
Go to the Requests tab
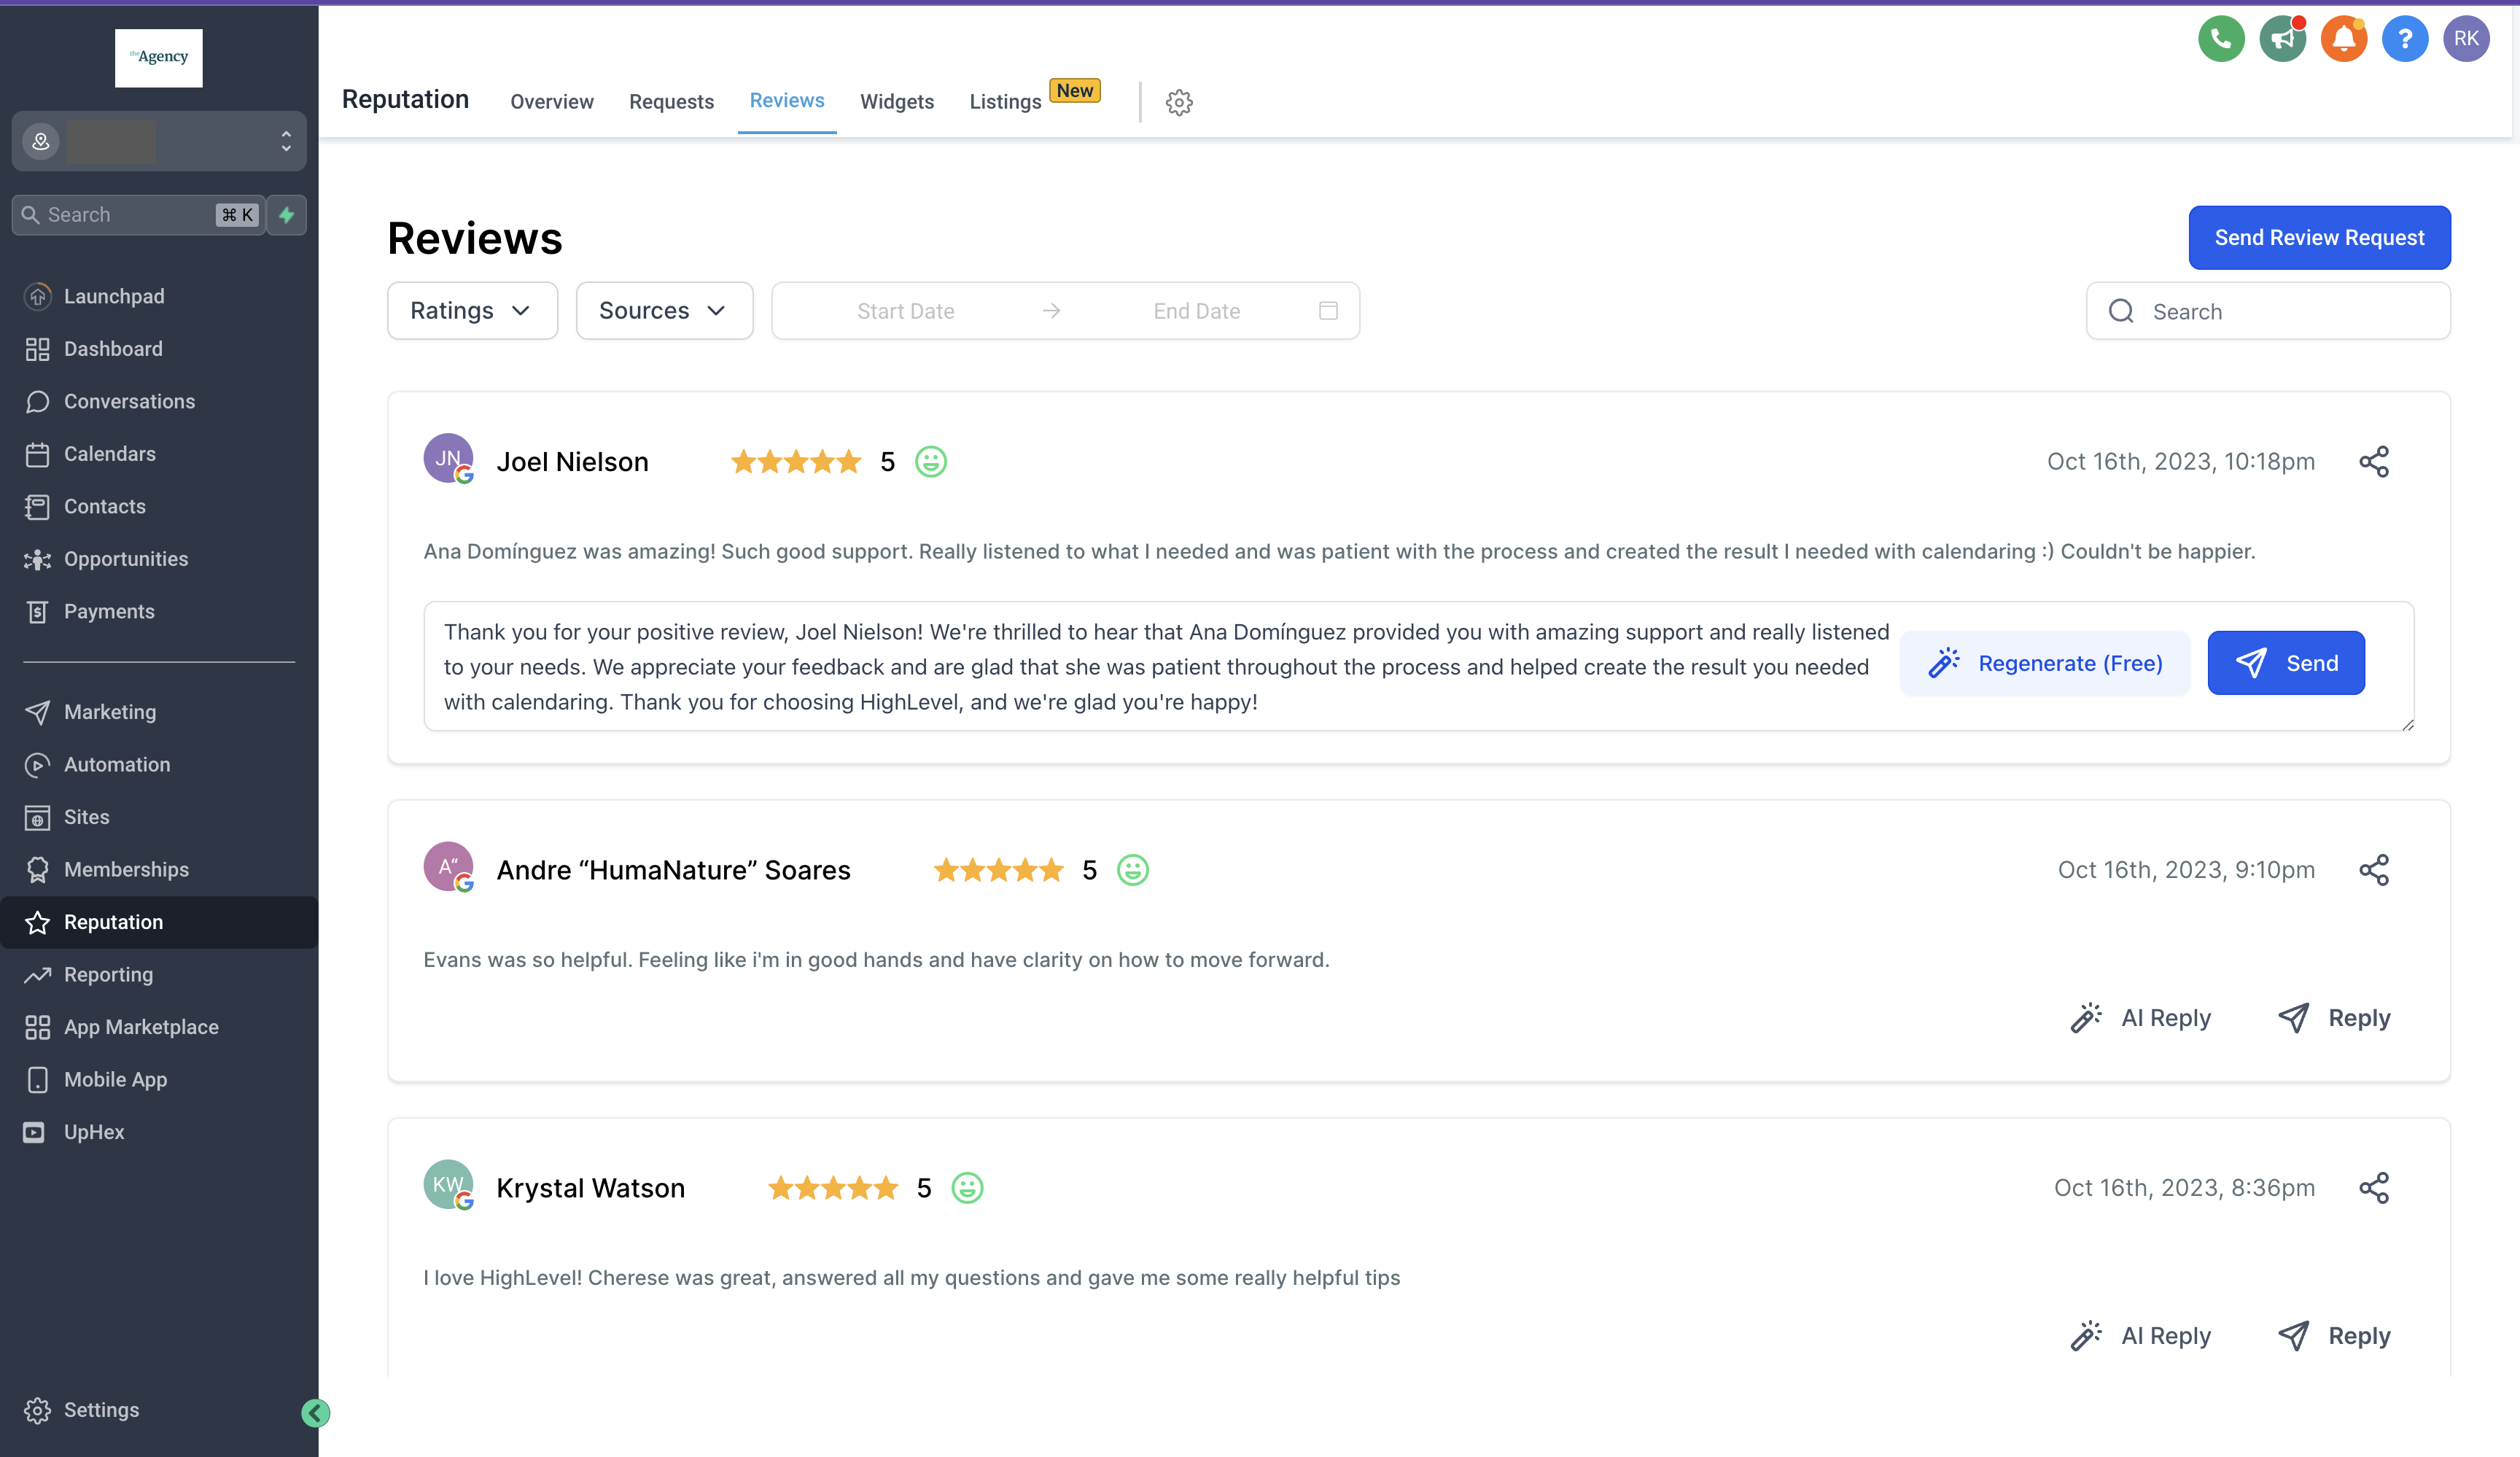[671, 102]
